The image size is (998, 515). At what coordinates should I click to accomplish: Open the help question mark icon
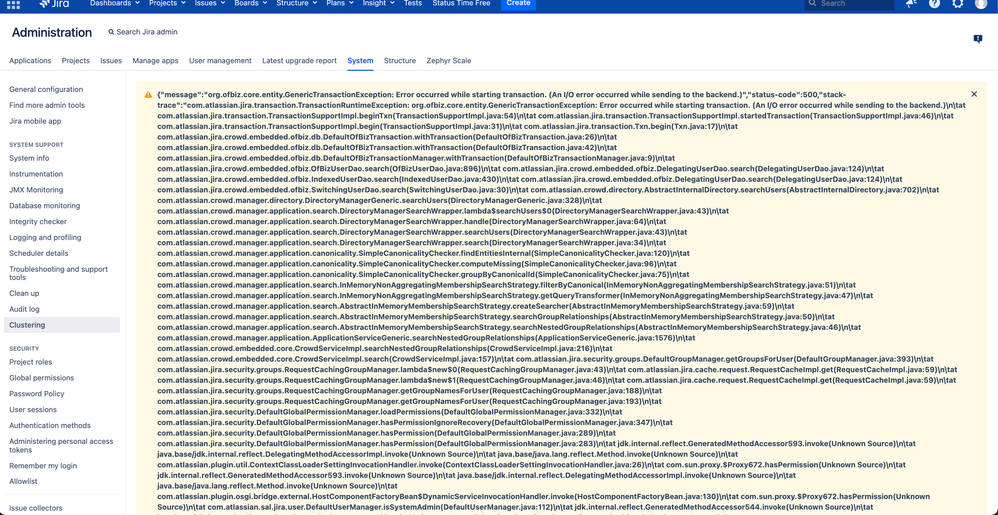pyautogui.click(x=934, y=4)
